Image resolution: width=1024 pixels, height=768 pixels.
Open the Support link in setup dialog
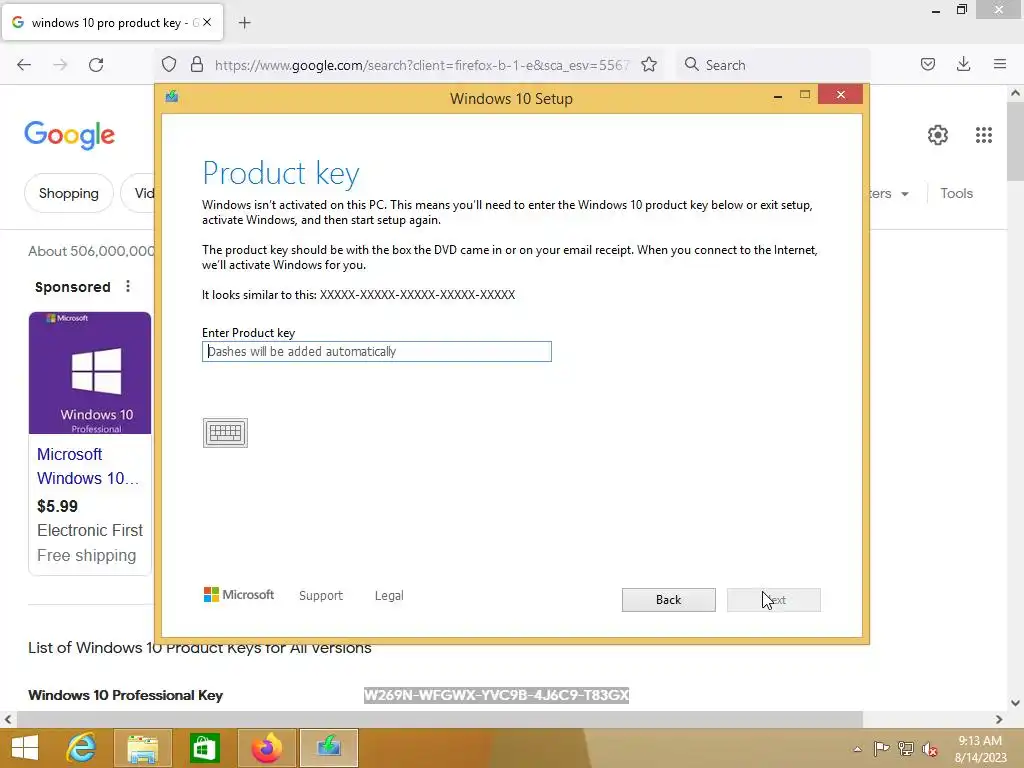tap(321, 595)
